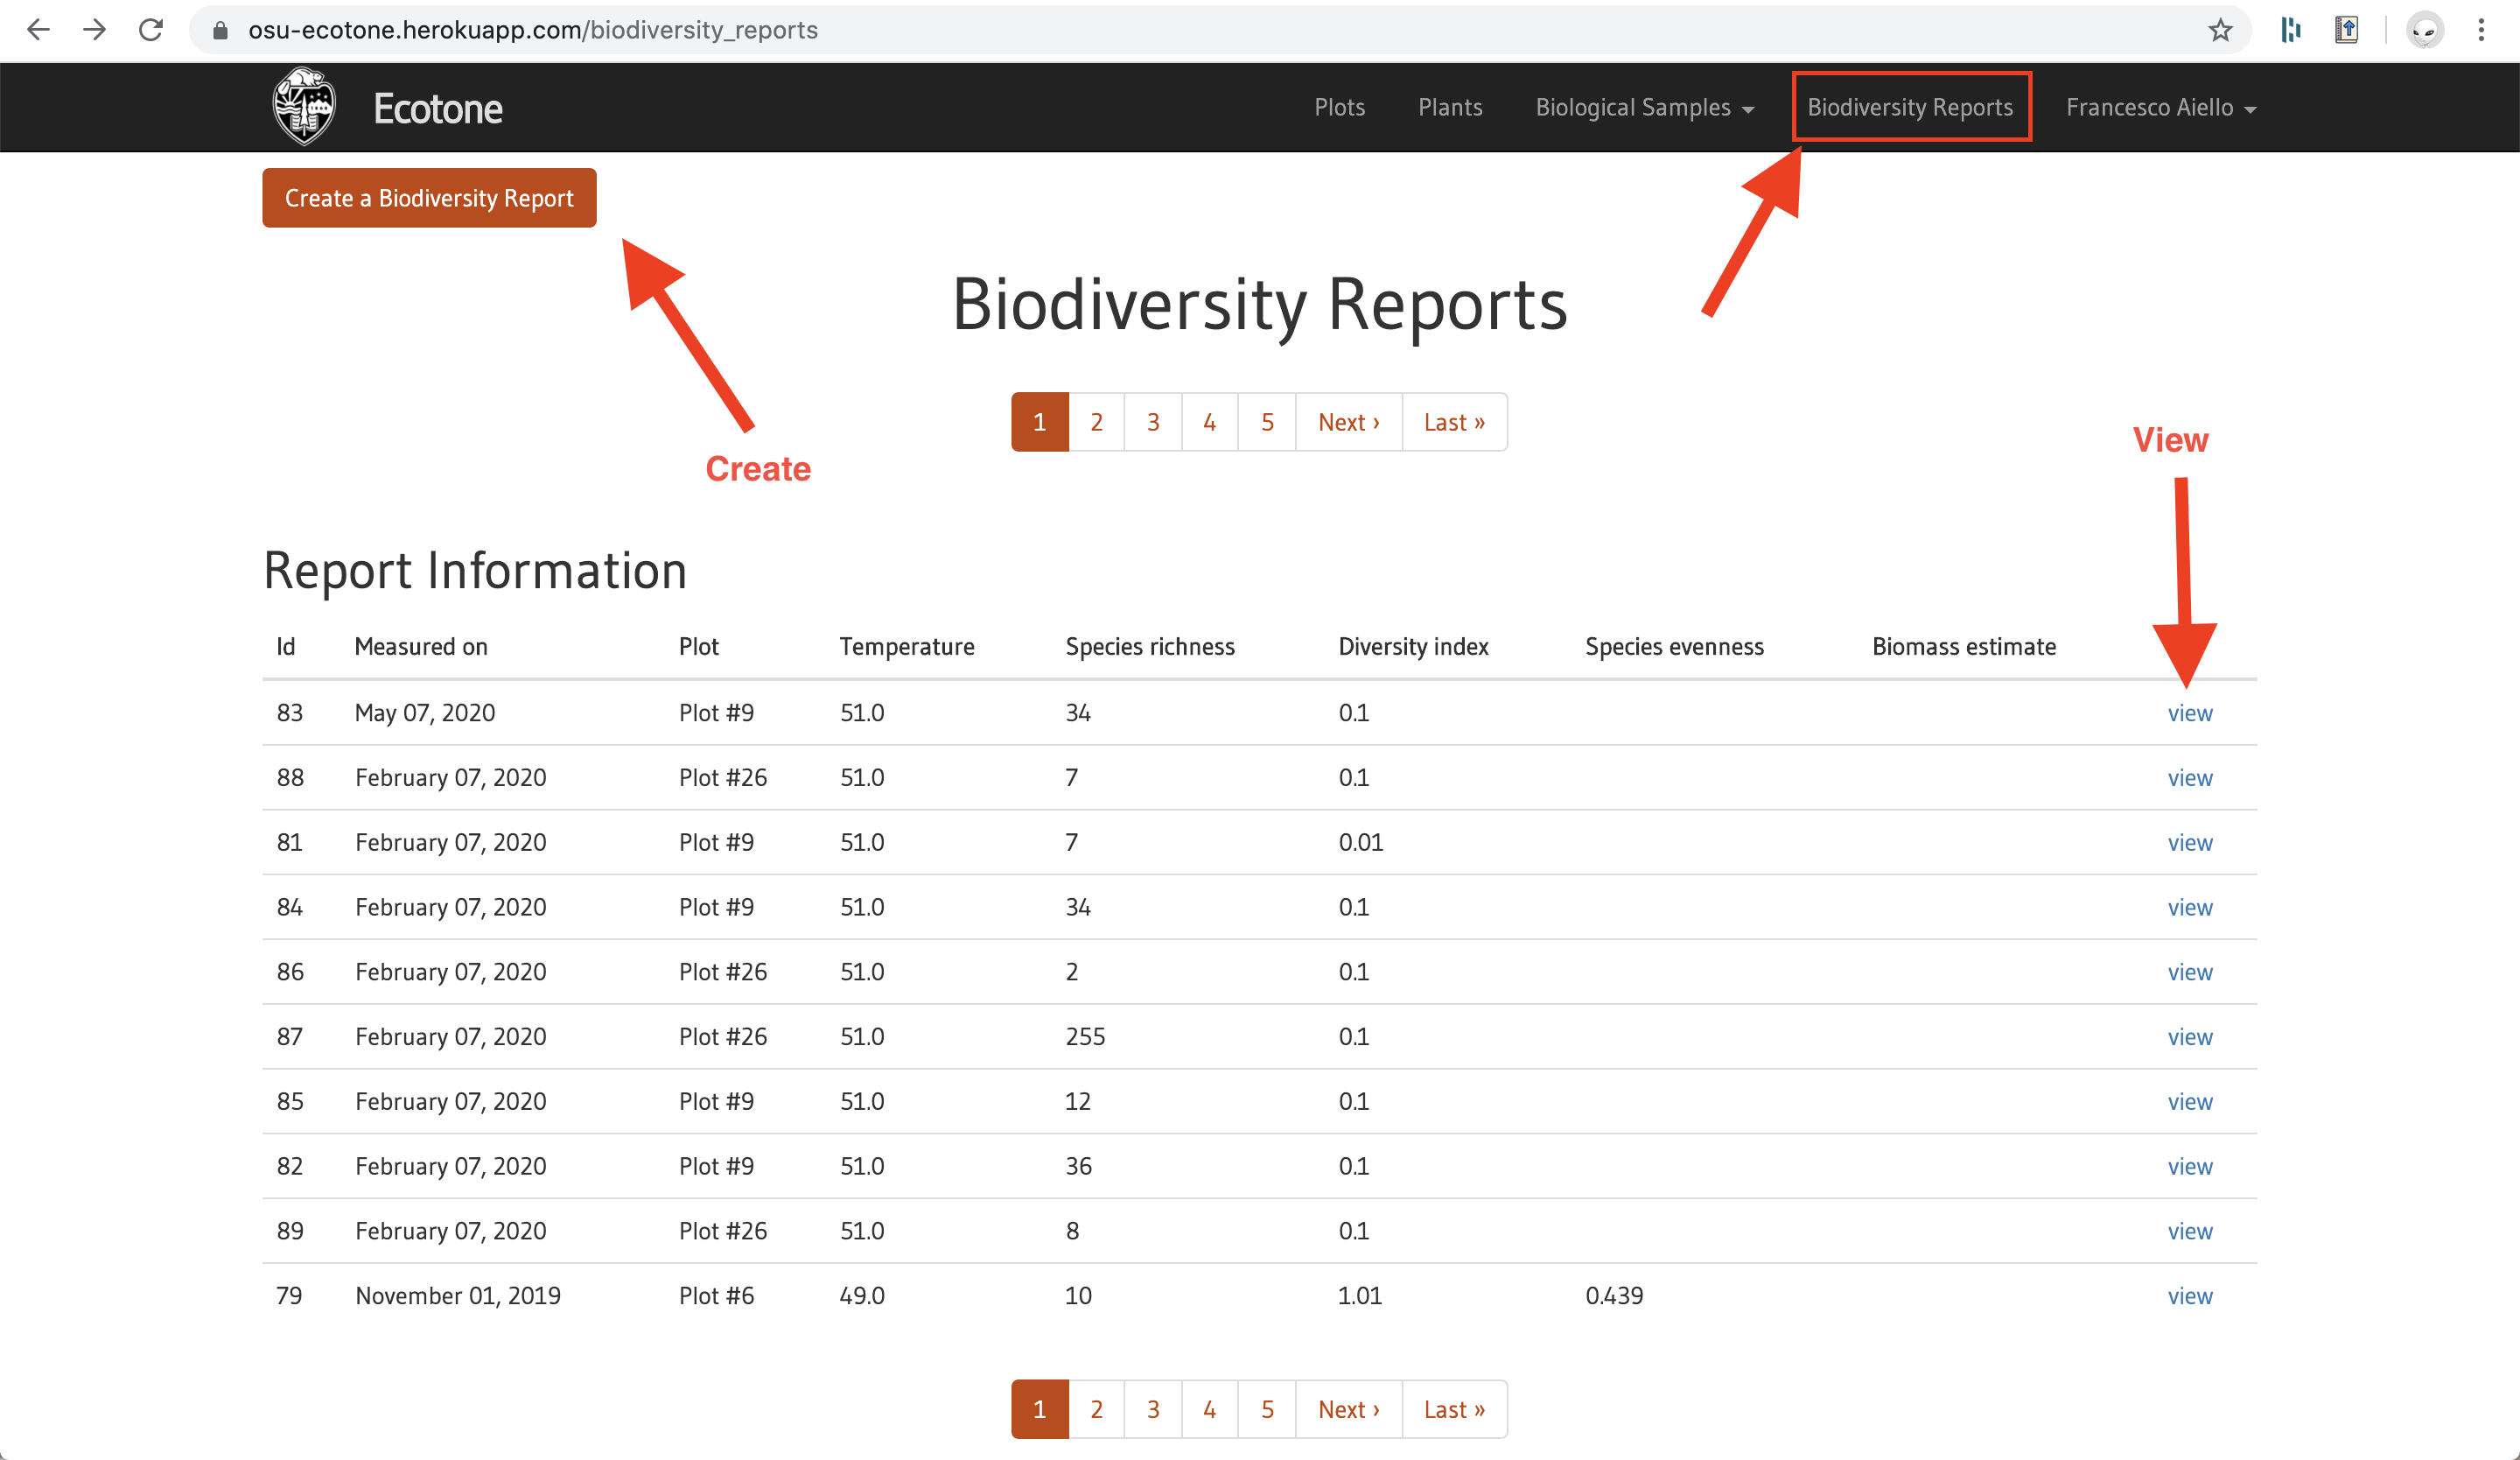Click the Species evenness column header
The image size is (2520, 1460).
click(x=1674, y=647)
